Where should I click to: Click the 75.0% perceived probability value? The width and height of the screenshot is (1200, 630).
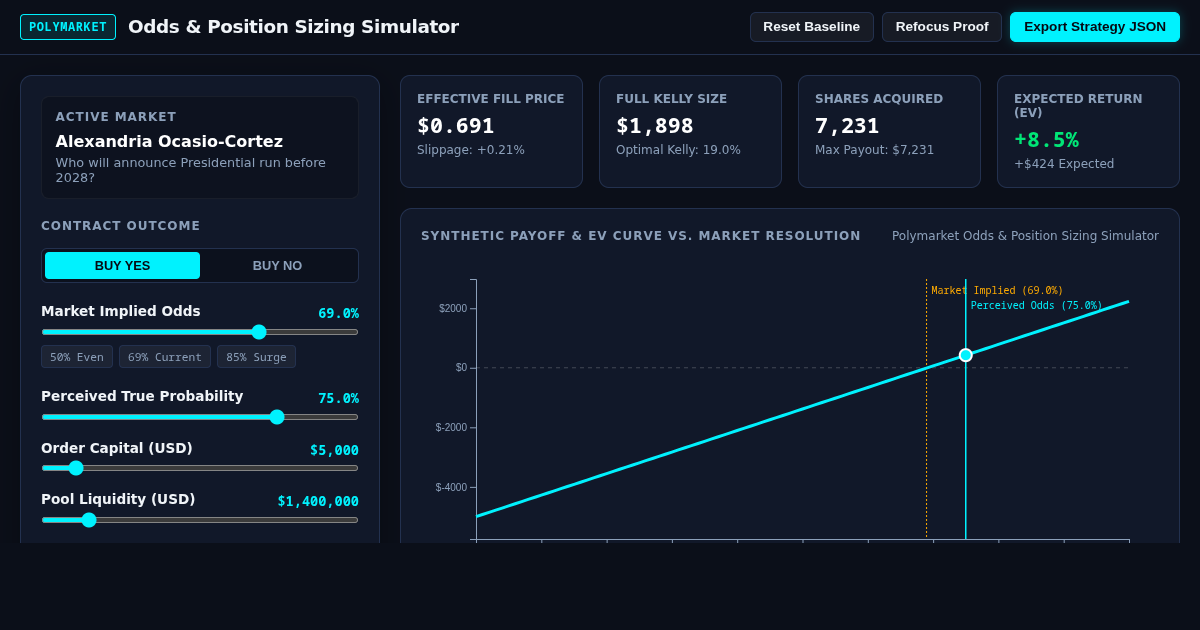[x=338, y=398]
